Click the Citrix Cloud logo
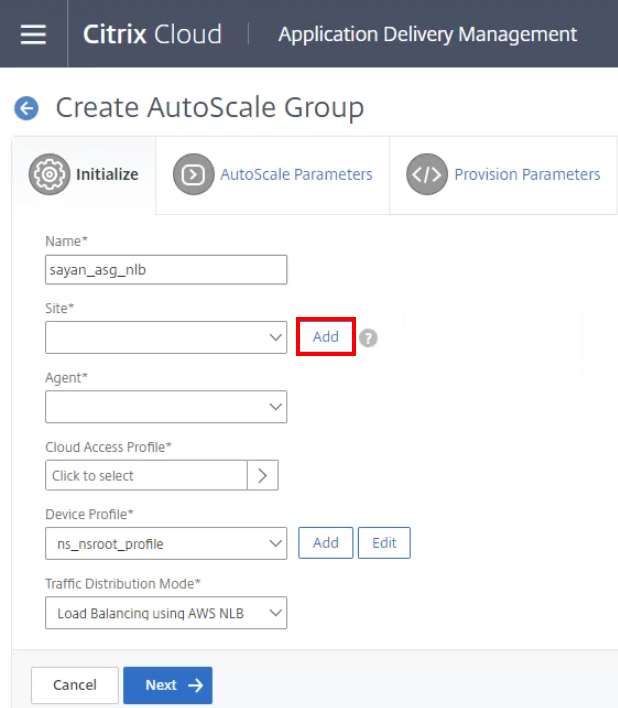Screen dimensions: 618x708 [152, 34]
